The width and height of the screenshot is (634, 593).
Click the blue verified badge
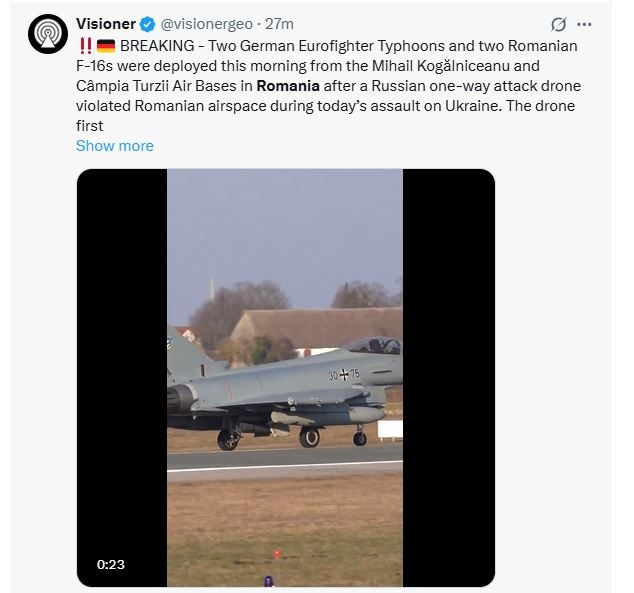pos(143,23)
